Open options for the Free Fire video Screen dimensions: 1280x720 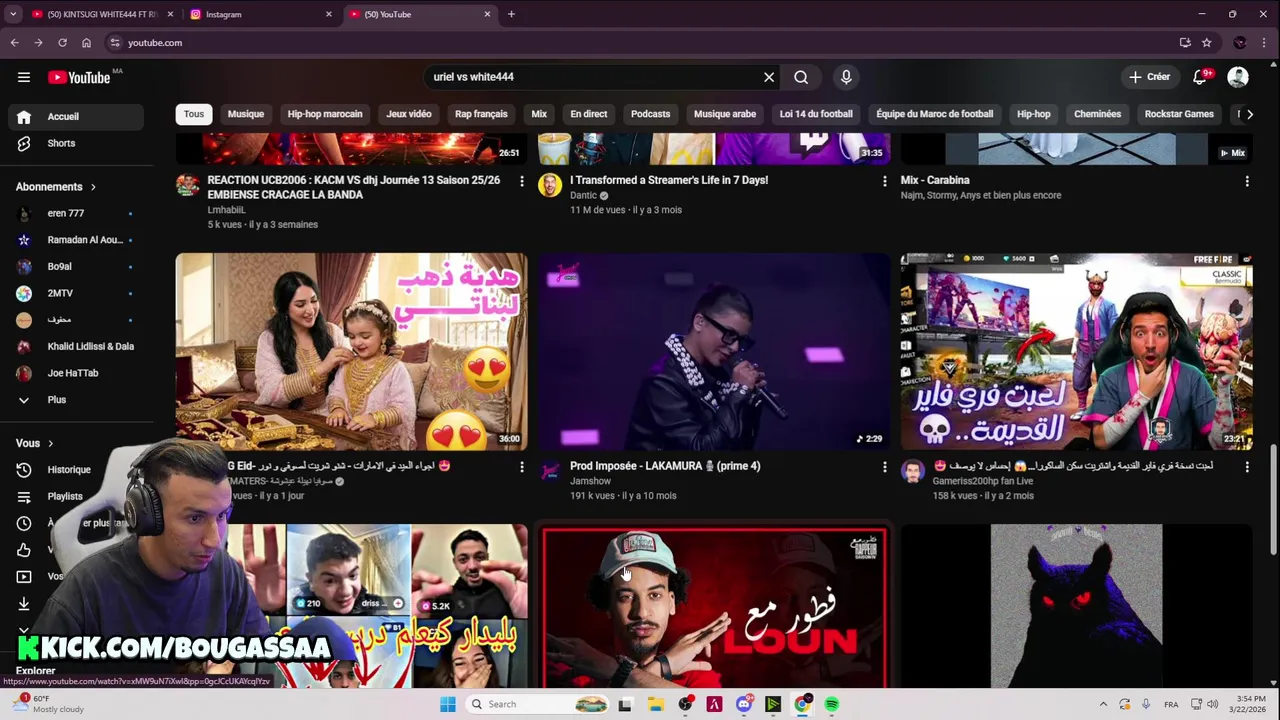click(1247, 467)
